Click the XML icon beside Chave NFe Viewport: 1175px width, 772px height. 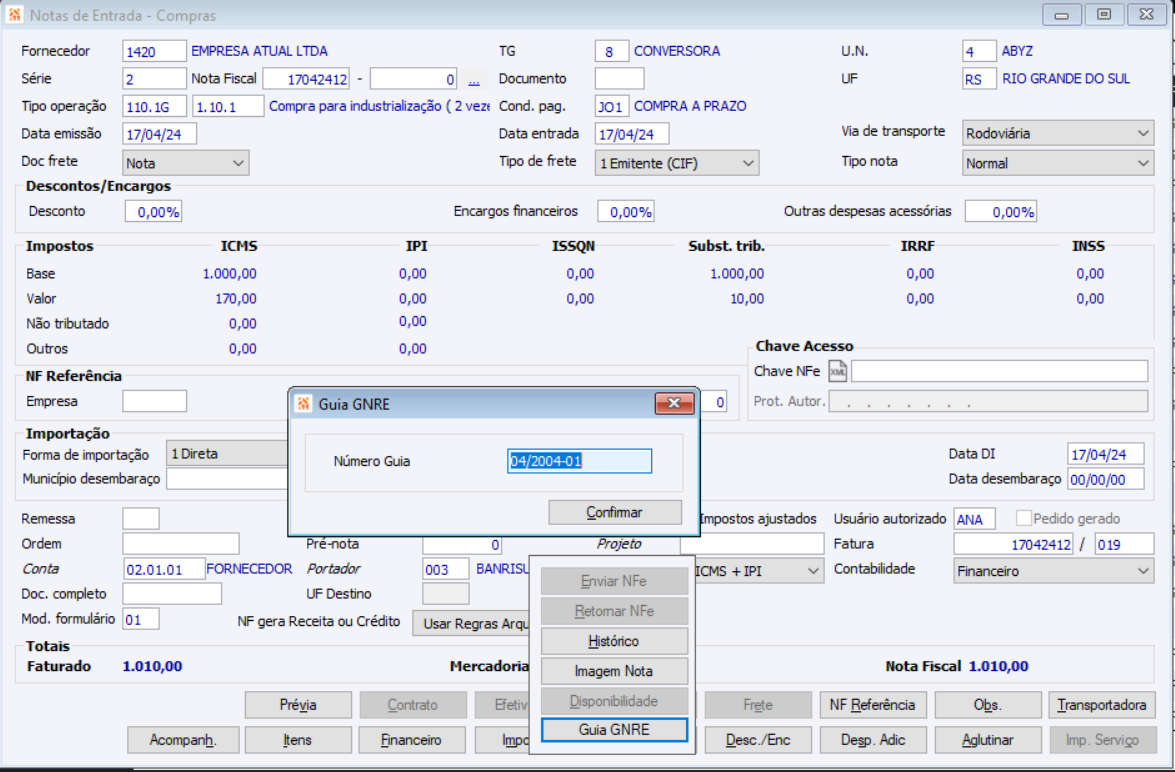point(837,371)
